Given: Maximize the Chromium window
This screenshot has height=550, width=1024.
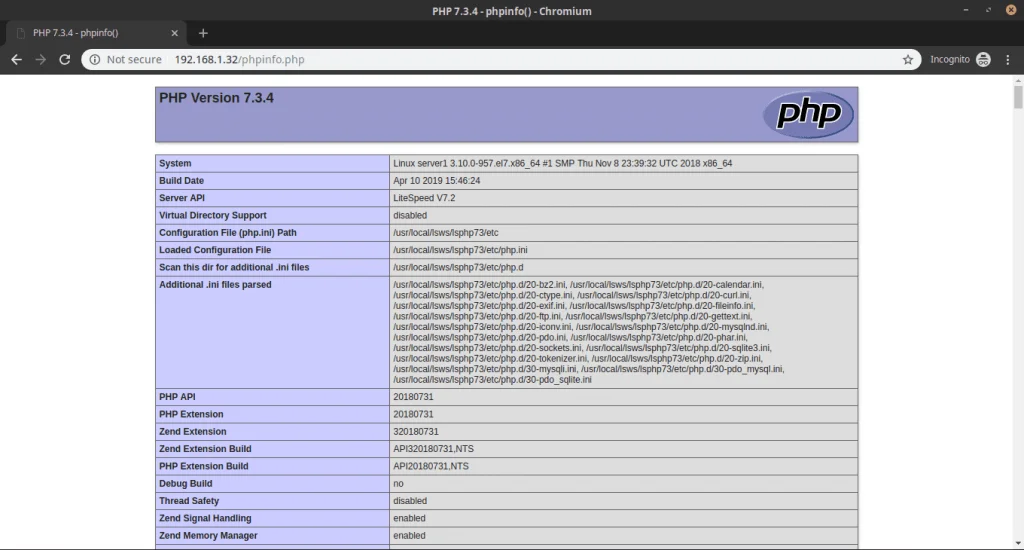Looking at the screenshot, I should [x=987, y=11].
